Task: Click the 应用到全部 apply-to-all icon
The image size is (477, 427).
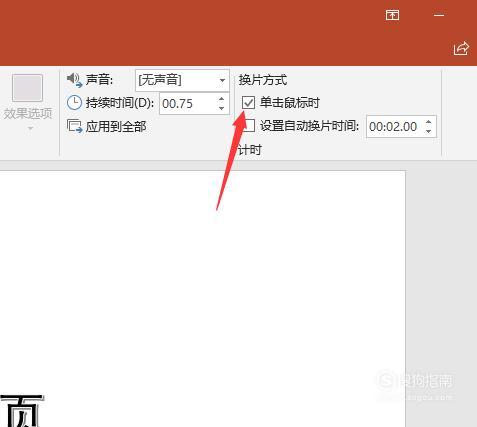Action: pos(74,126)
